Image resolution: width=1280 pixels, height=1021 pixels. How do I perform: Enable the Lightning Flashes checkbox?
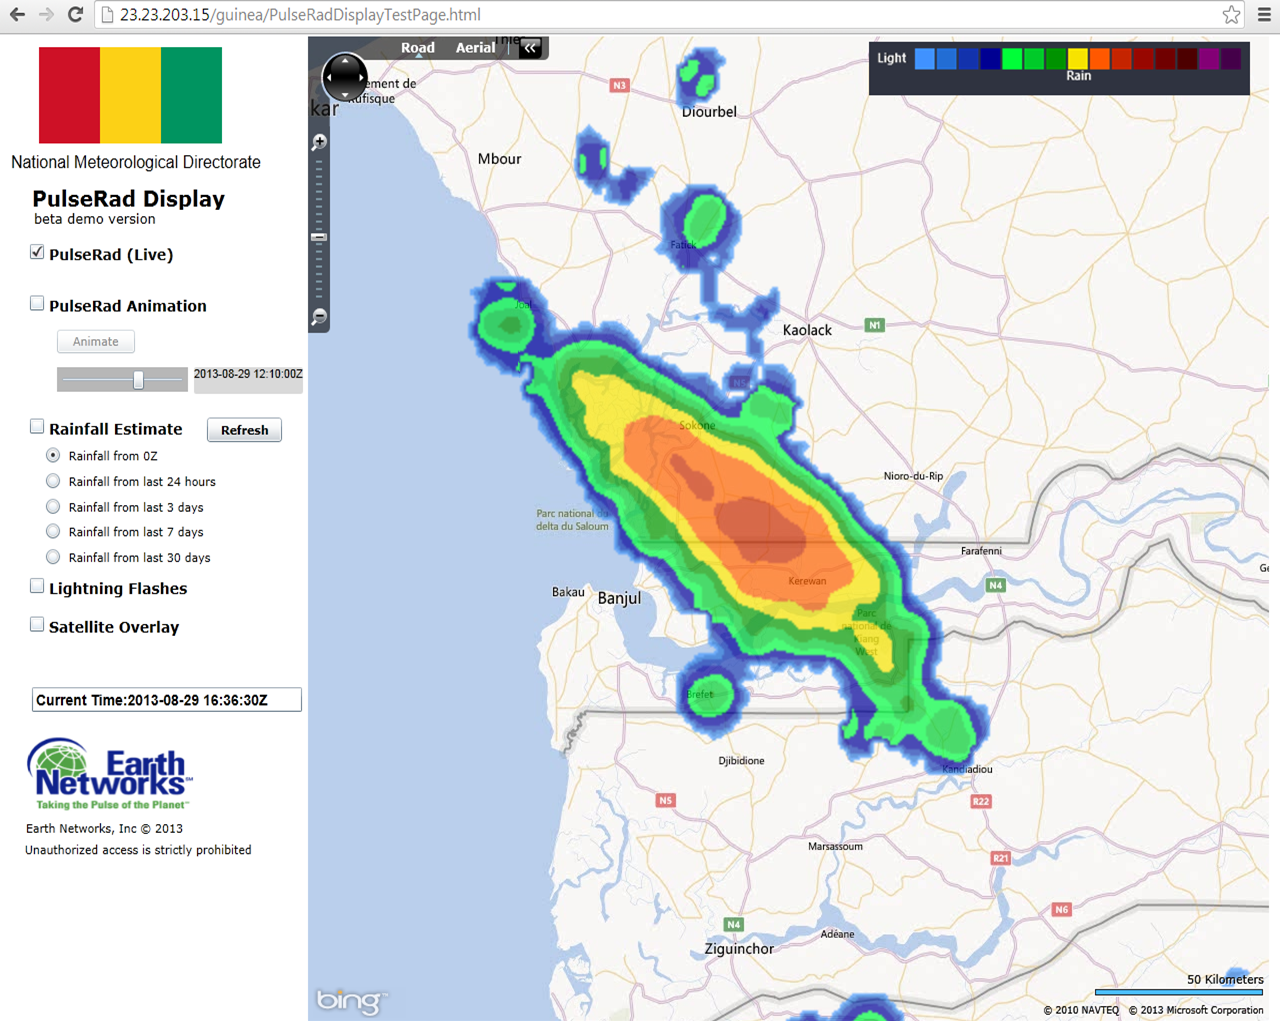tap(37, 586)
